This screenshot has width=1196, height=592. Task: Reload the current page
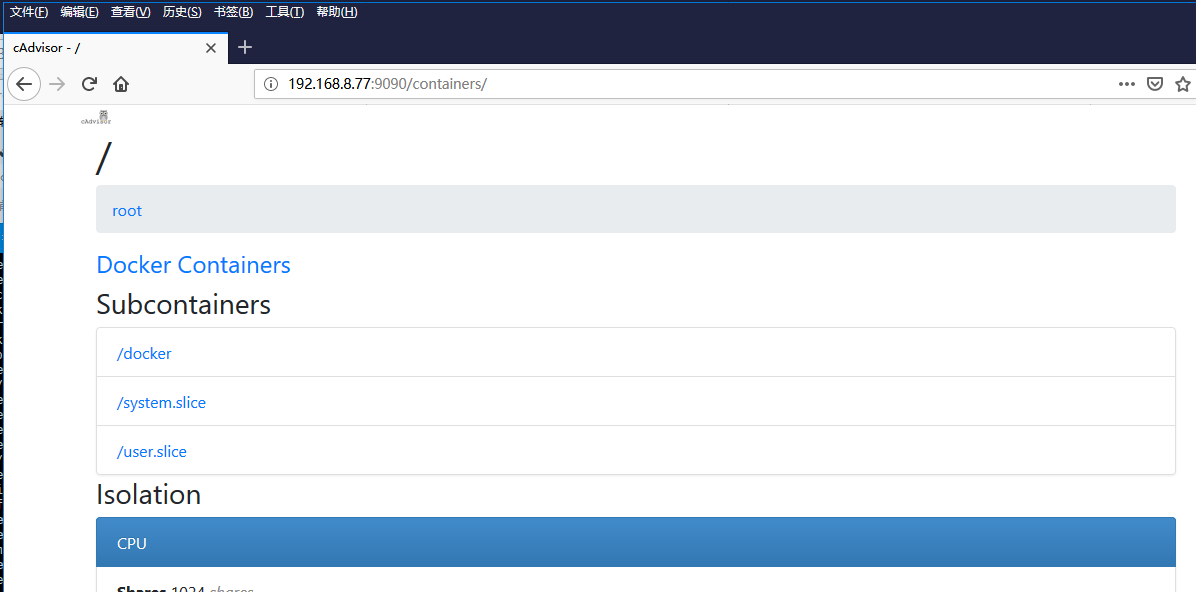[89, 84]
